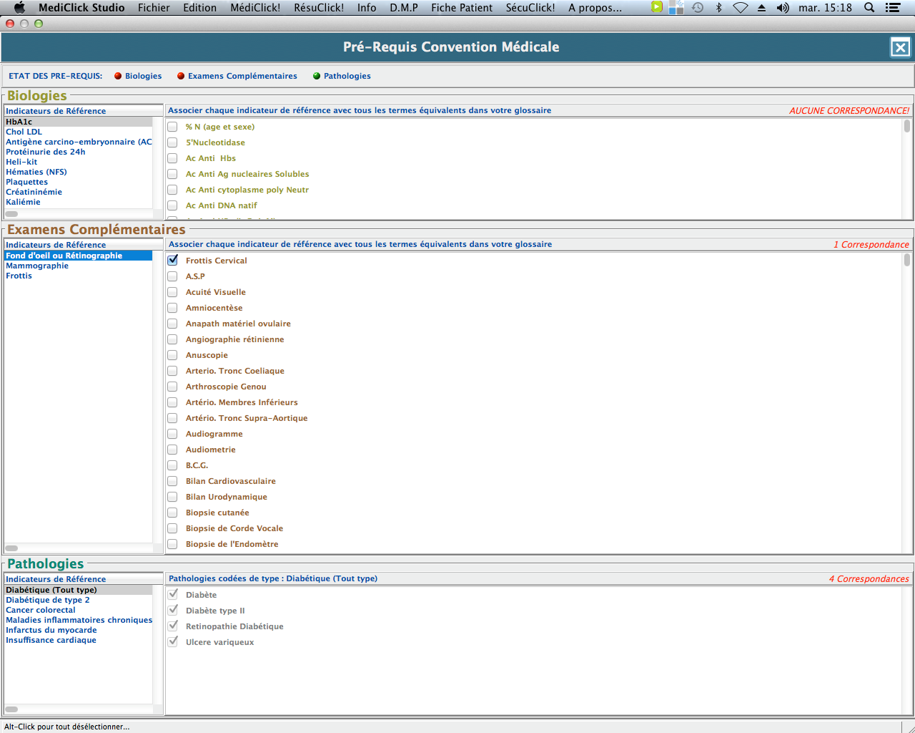The image size is (915, 733).
Task: Open Notification Center list icon
Action: click(893, 8)
